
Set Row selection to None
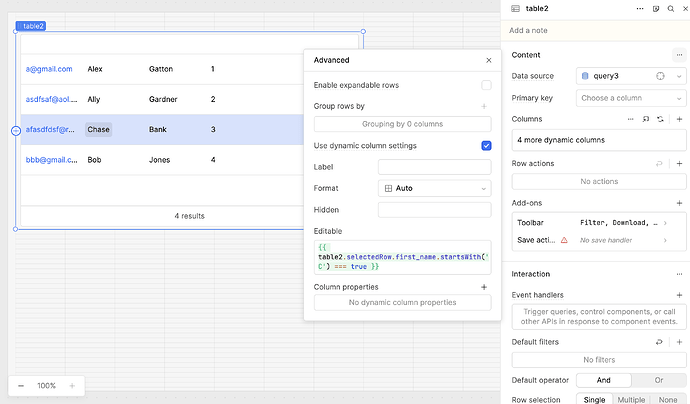click(668, 399)
